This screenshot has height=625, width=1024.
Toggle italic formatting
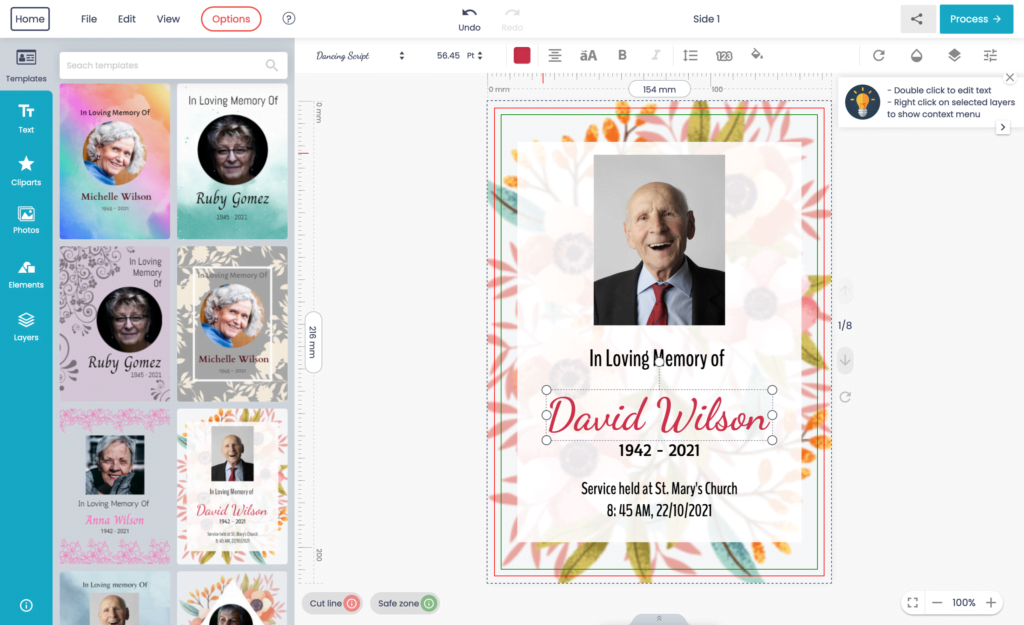click(x=655, y=55)
